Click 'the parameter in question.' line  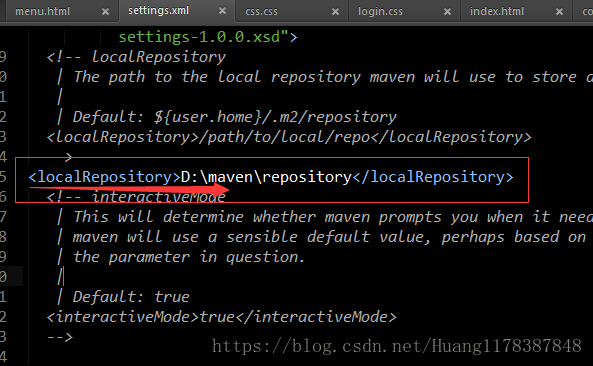tap(181, 257)
